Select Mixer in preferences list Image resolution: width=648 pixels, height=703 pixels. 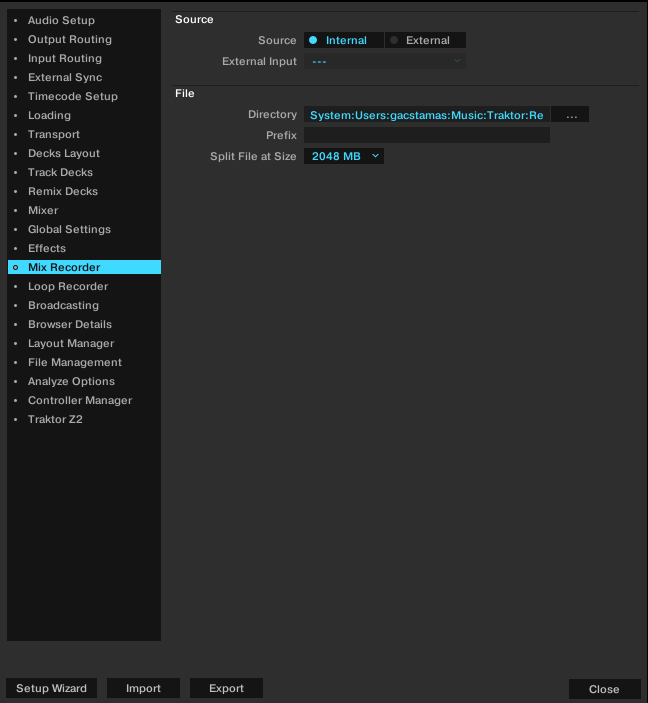click(84, 210)
